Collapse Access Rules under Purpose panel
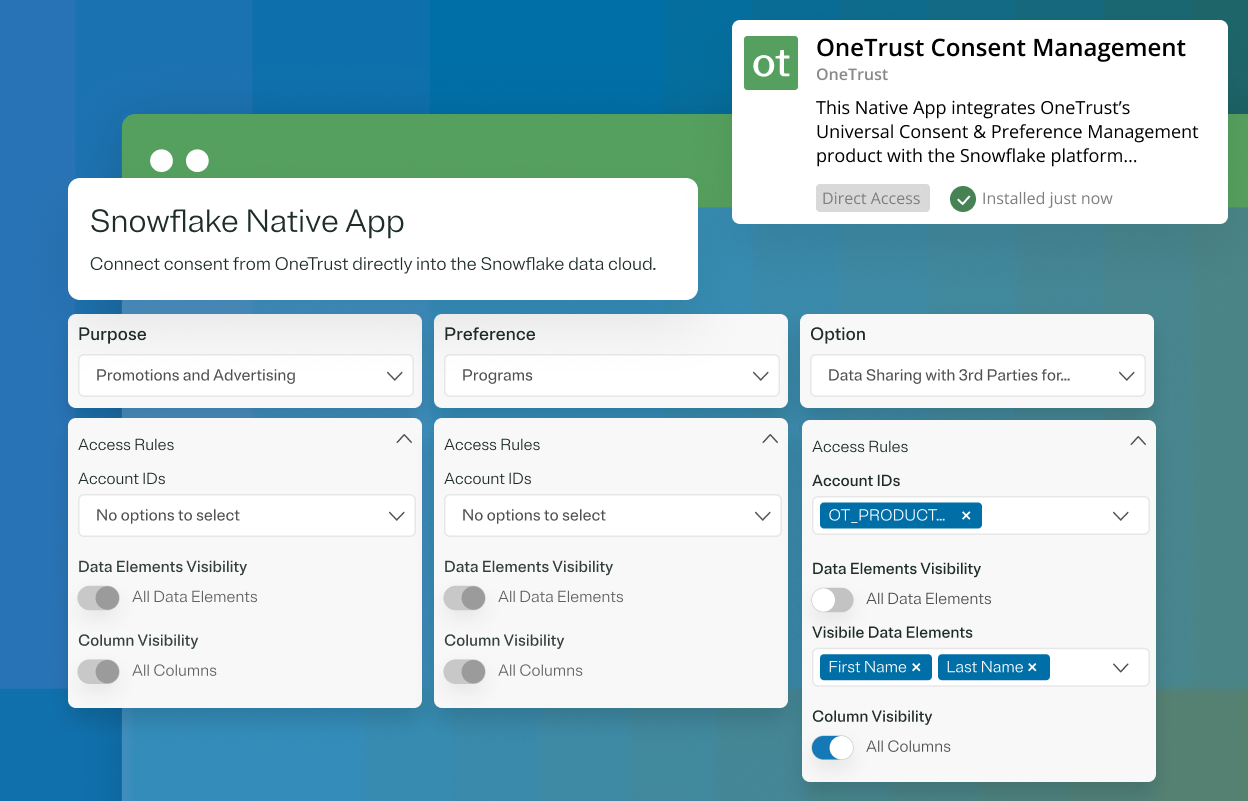The height and width of the screenshot is (801, 1248). (x=404, y=438)
